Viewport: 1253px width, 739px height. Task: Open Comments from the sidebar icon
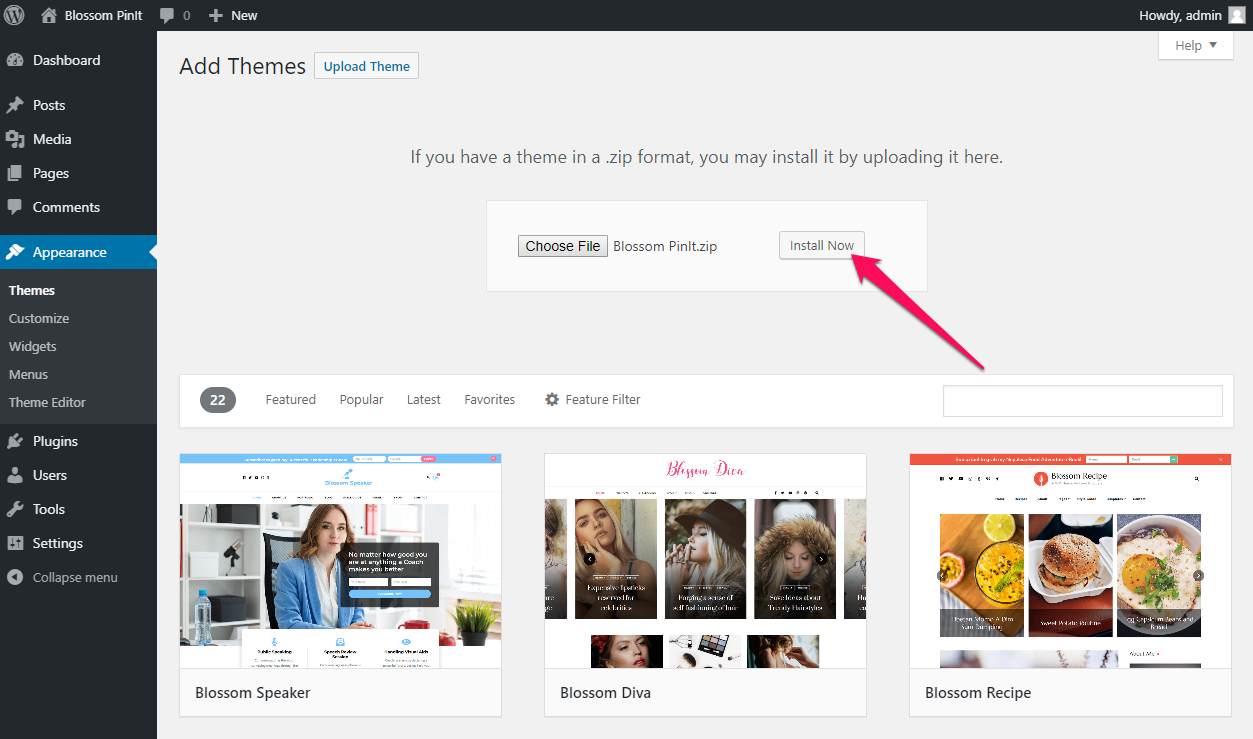click(15, 207)
